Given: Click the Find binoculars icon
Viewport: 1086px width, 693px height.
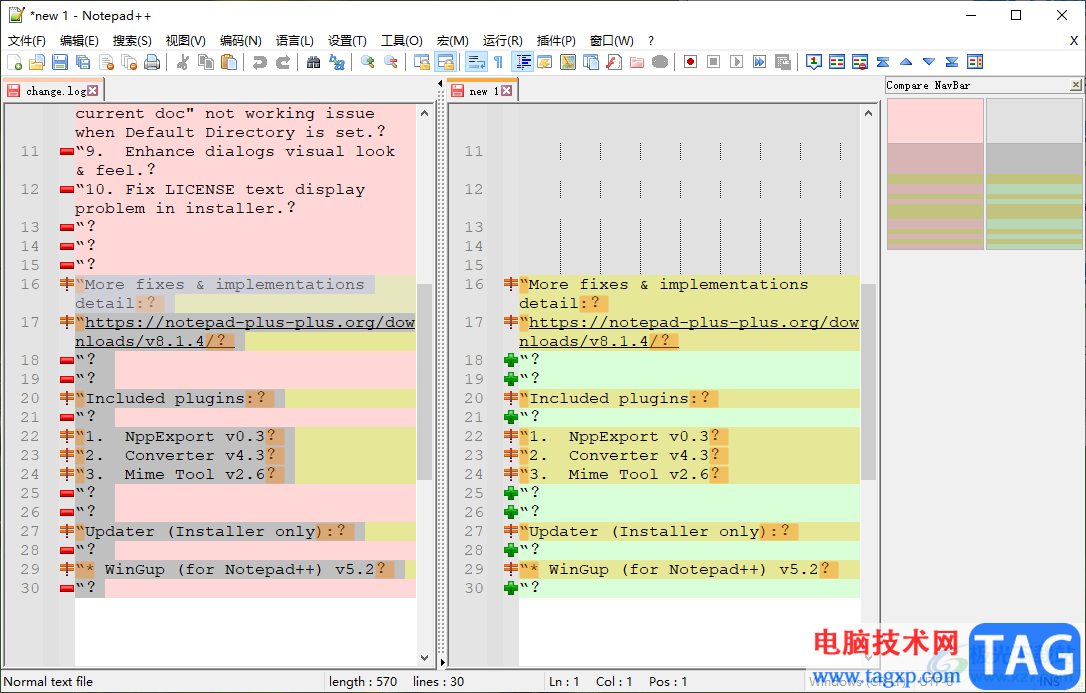Looking at the screenshot, I should [313, 62].
